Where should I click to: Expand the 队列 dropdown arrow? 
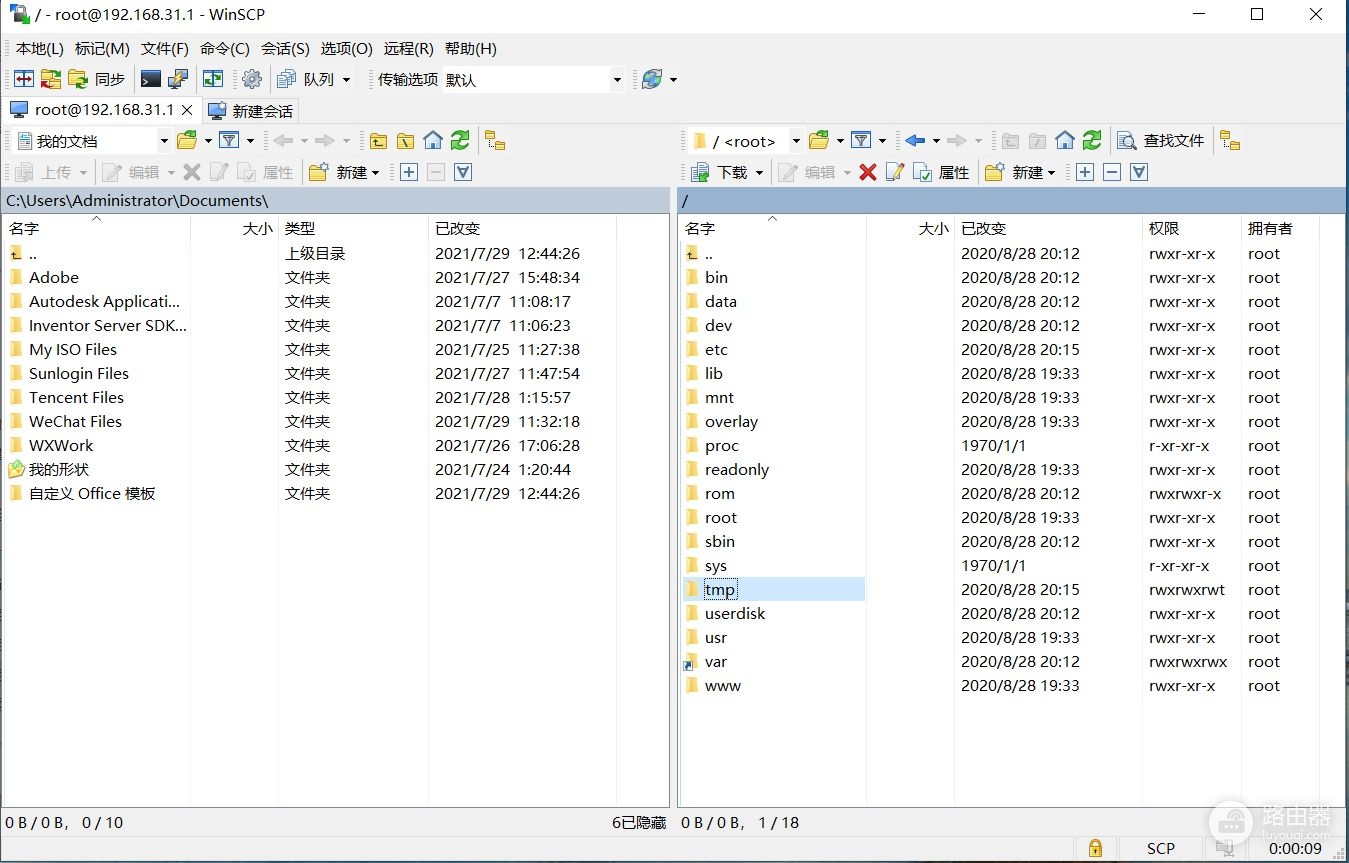tap(346, 79)
